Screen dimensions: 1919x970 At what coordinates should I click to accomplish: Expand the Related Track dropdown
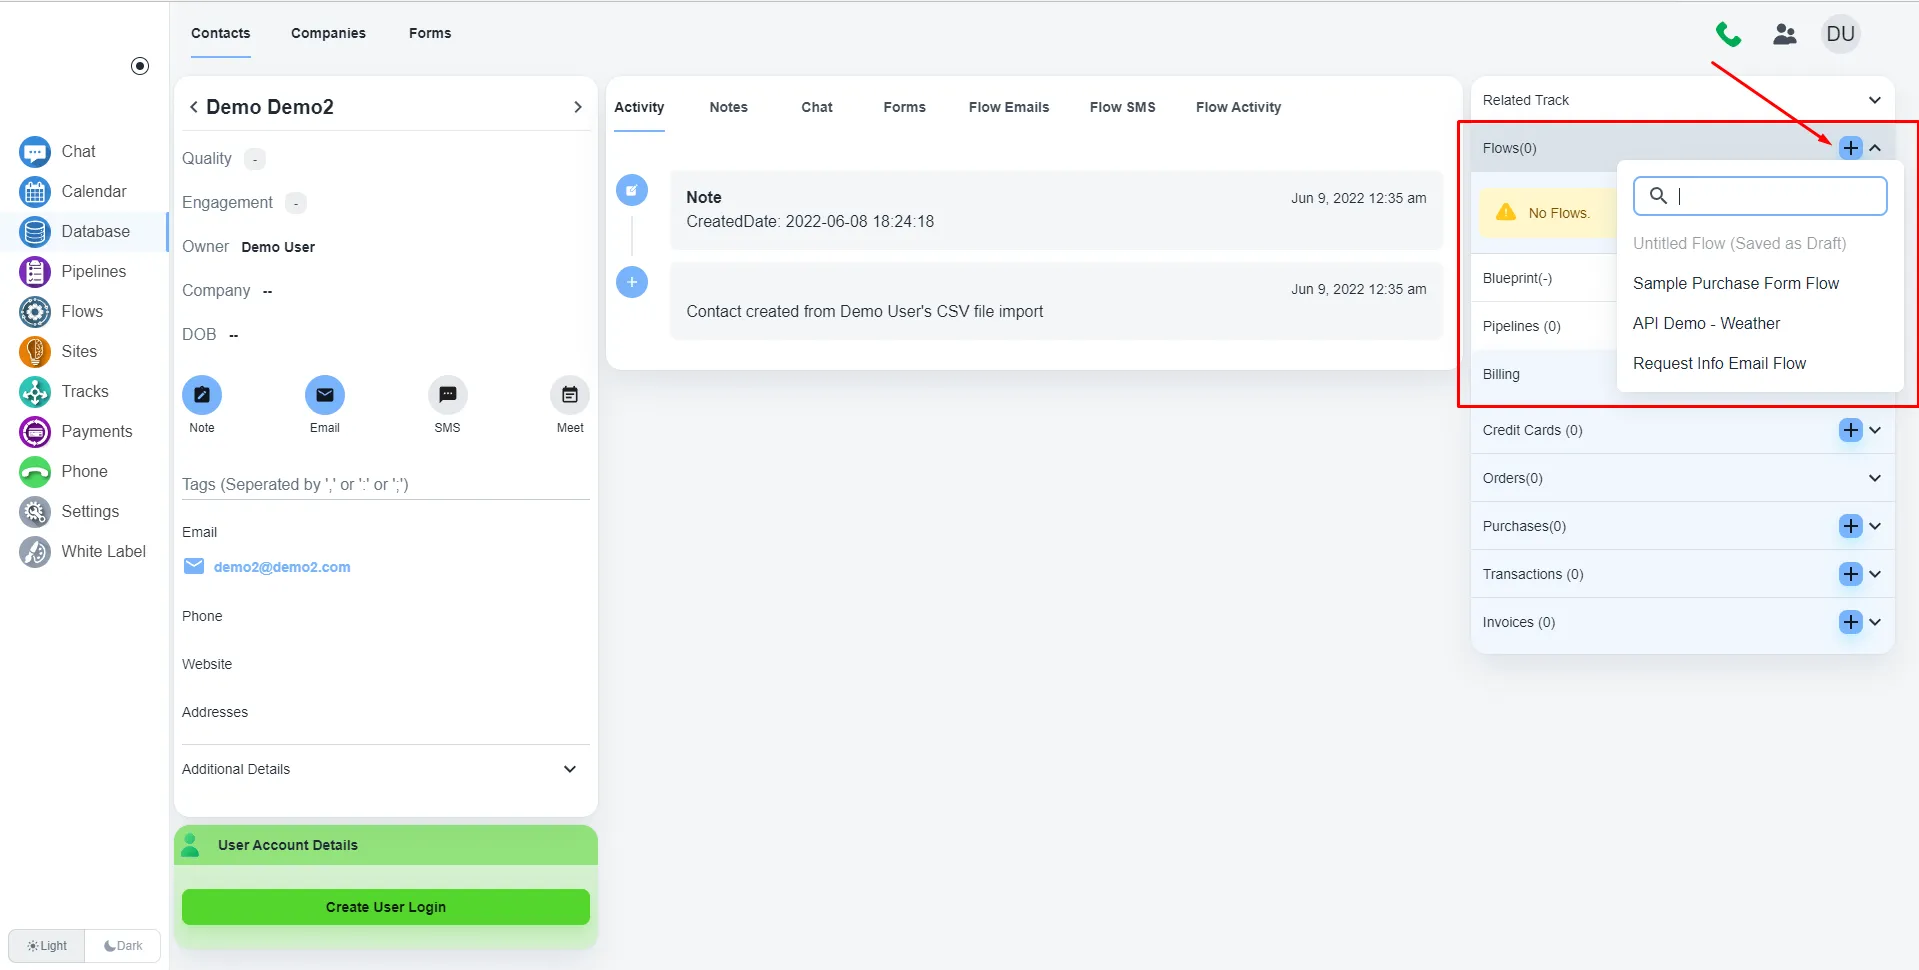[1875, 100]
